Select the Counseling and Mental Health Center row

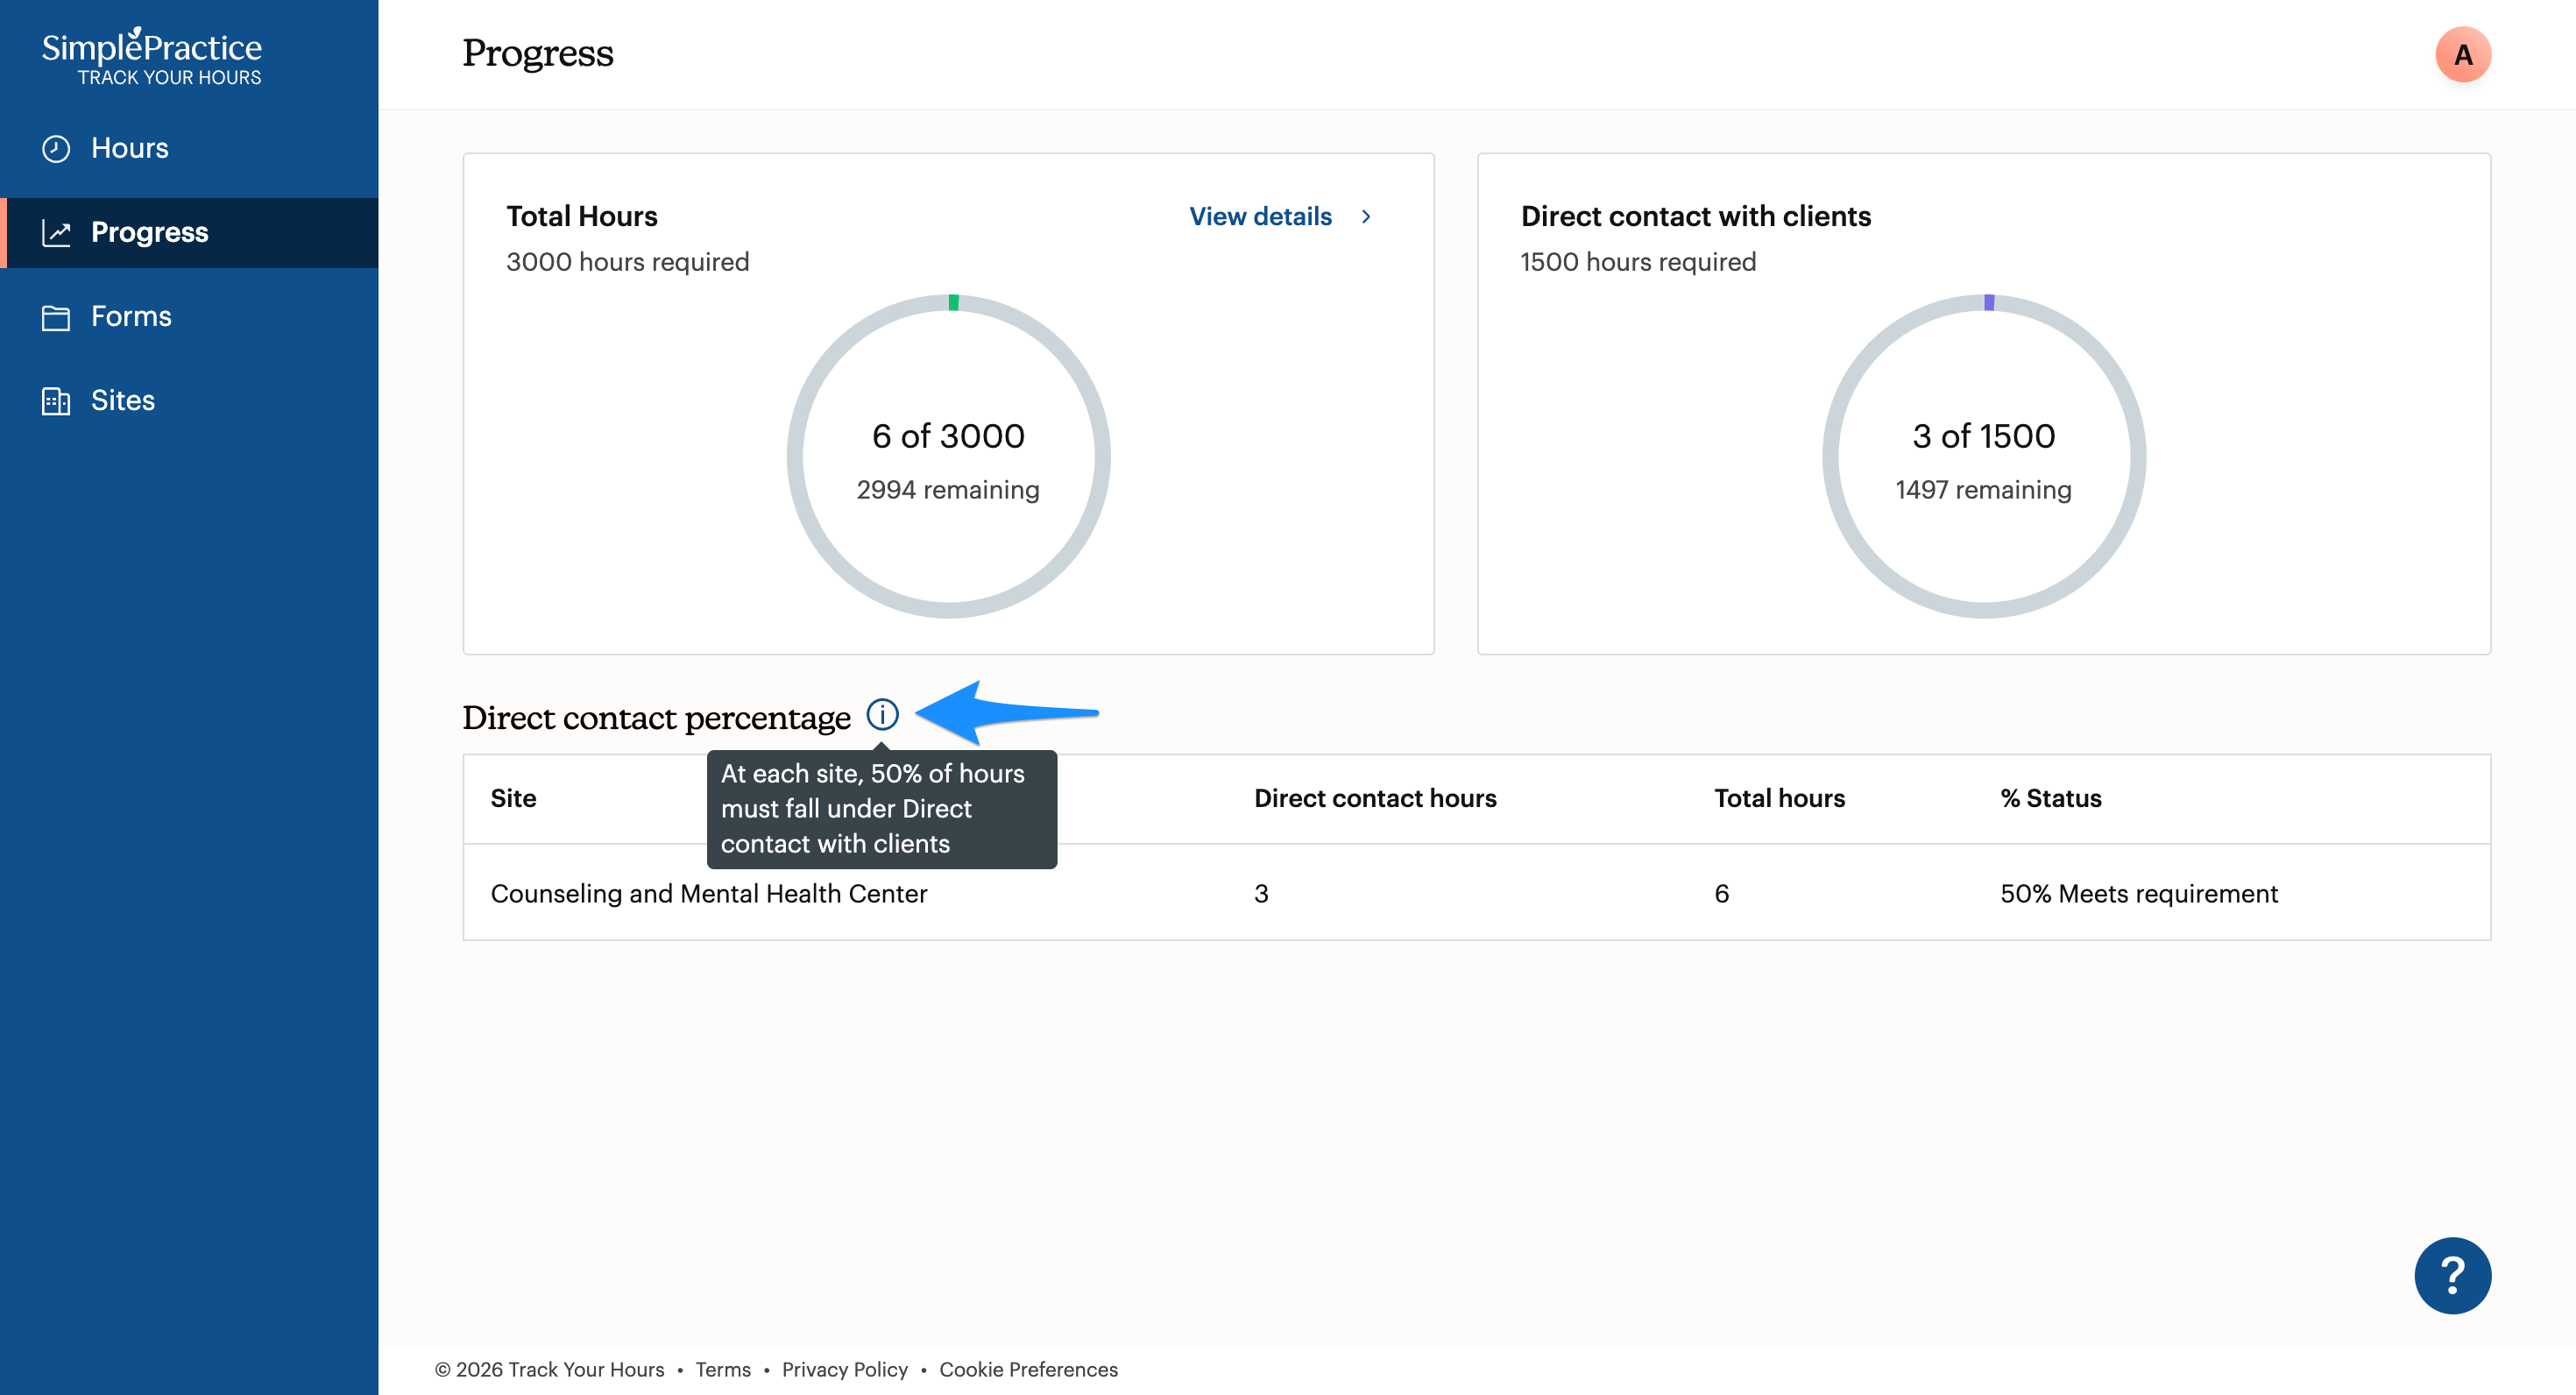pos(1476,892)
